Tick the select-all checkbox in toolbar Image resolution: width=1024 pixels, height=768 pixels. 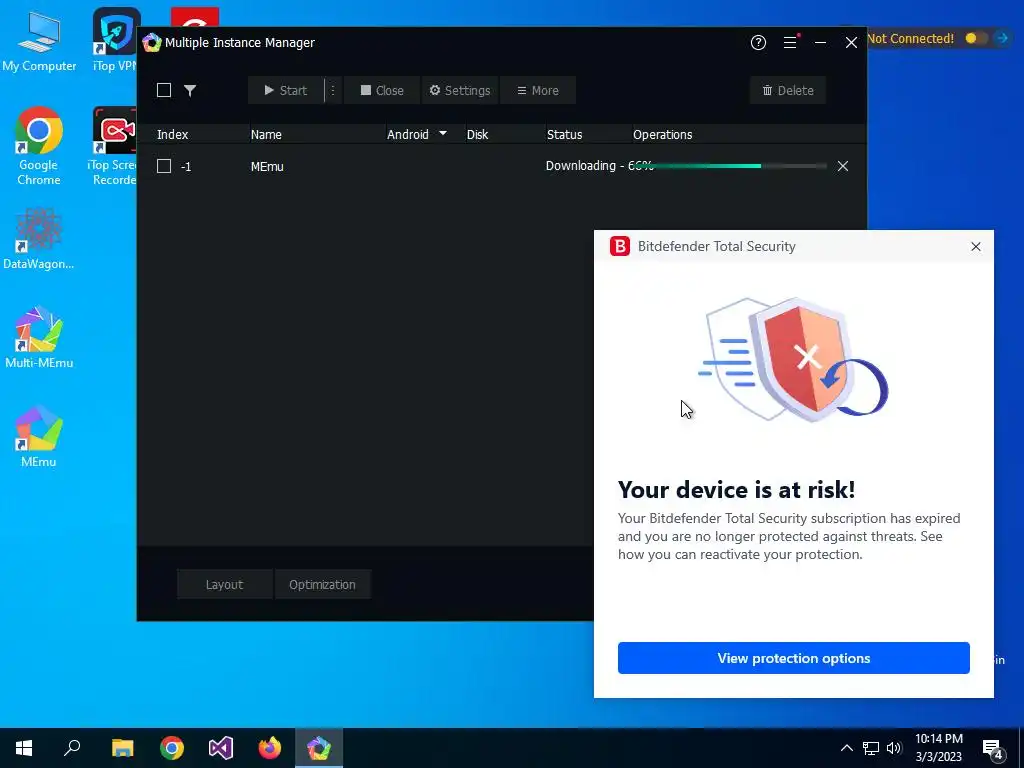tap(164, 90)
